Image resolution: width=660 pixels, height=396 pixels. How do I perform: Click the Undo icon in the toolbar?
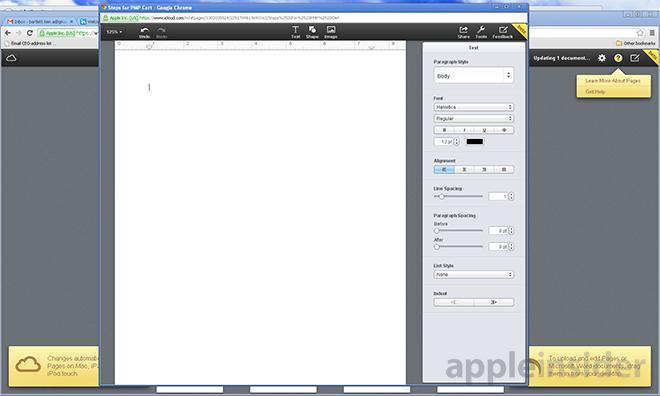click(x=144, y=32)
